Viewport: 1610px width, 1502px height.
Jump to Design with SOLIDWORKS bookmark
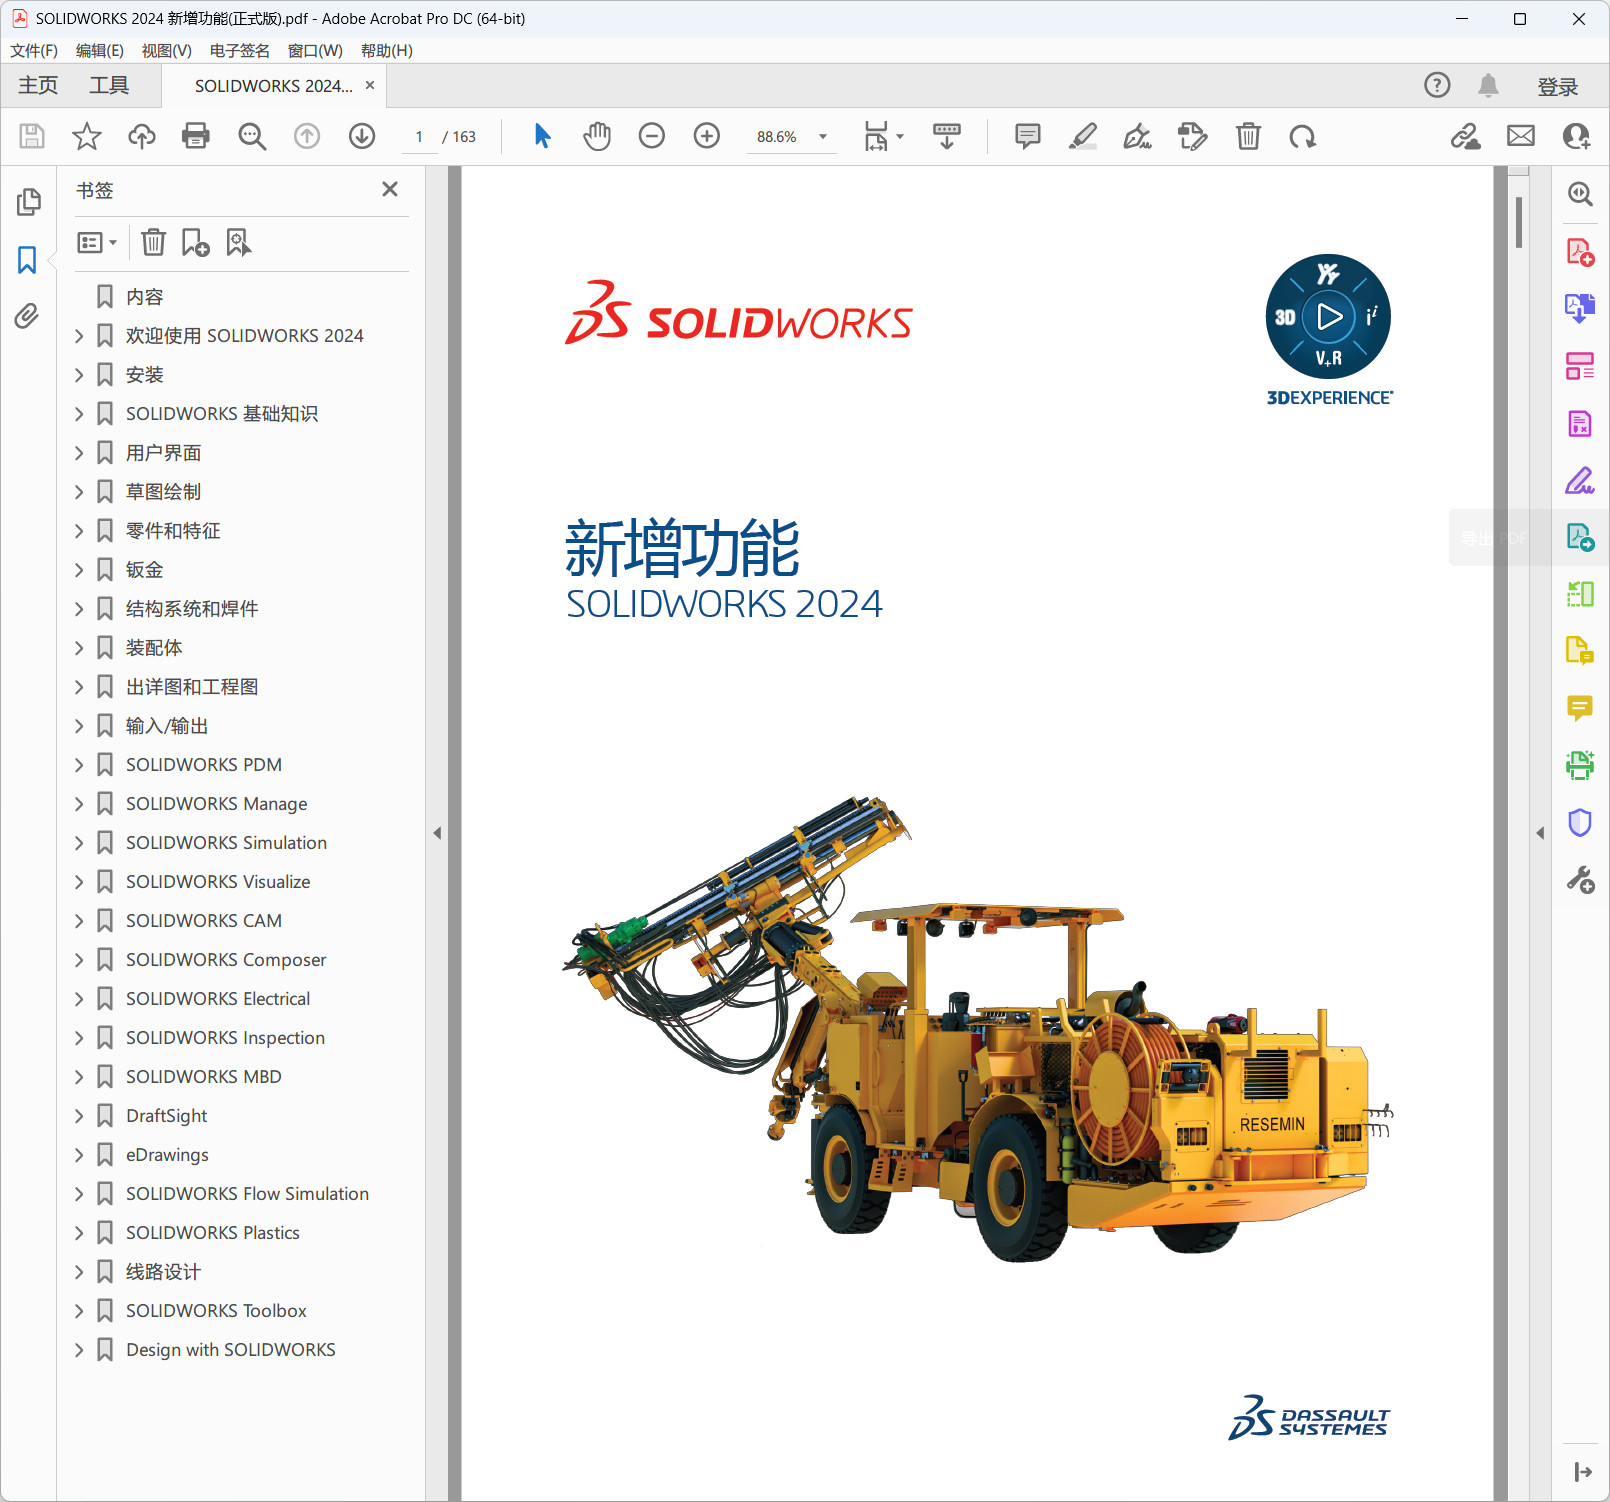click(x=231, y=1350)
